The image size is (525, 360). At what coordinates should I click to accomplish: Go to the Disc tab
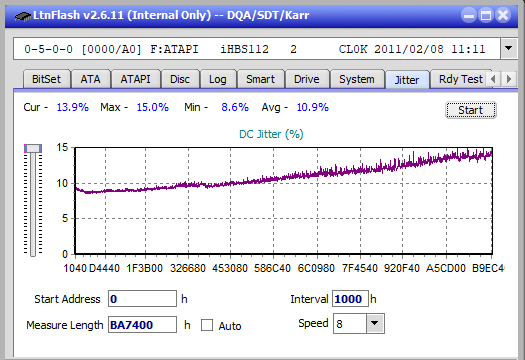tap(180, 79)
